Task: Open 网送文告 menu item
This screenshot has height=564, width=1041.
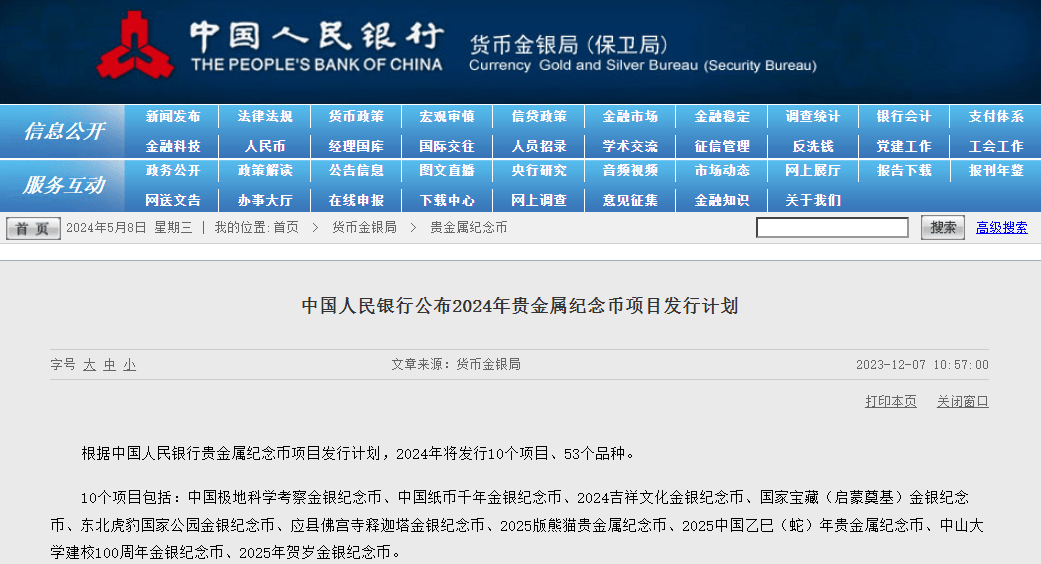Action: coord(173,200)
